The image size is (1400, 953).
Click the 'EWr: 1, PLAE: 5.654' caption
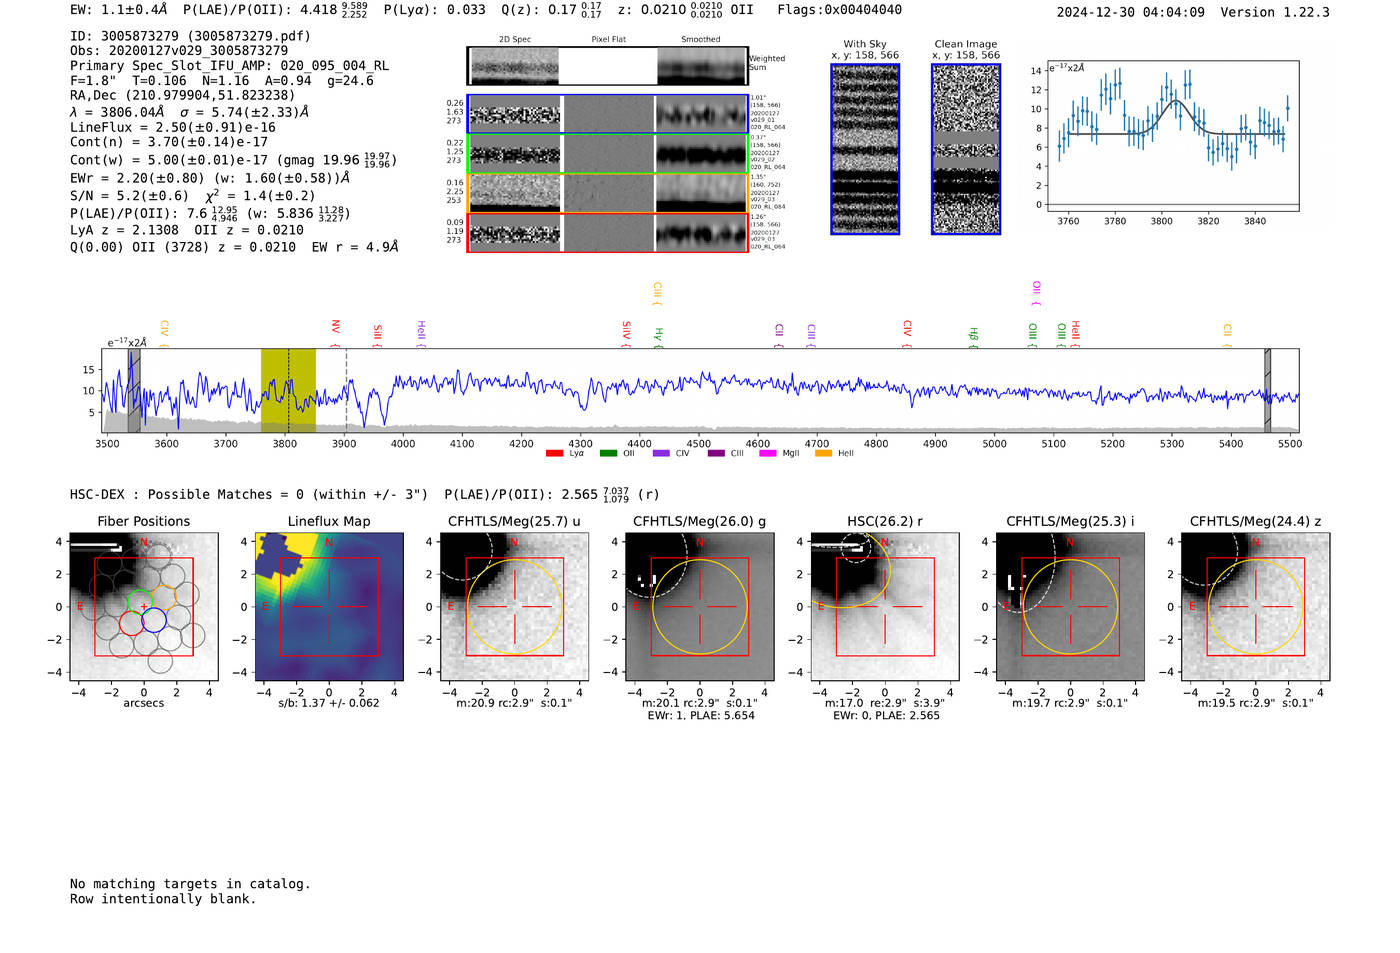coord(701,716)
